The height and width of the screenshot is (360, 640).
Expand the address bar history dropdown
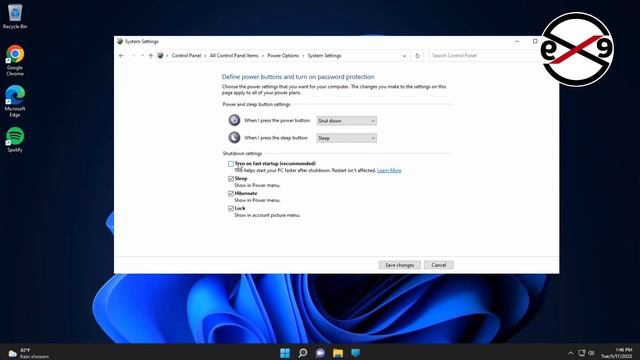(x=404, y=56)
